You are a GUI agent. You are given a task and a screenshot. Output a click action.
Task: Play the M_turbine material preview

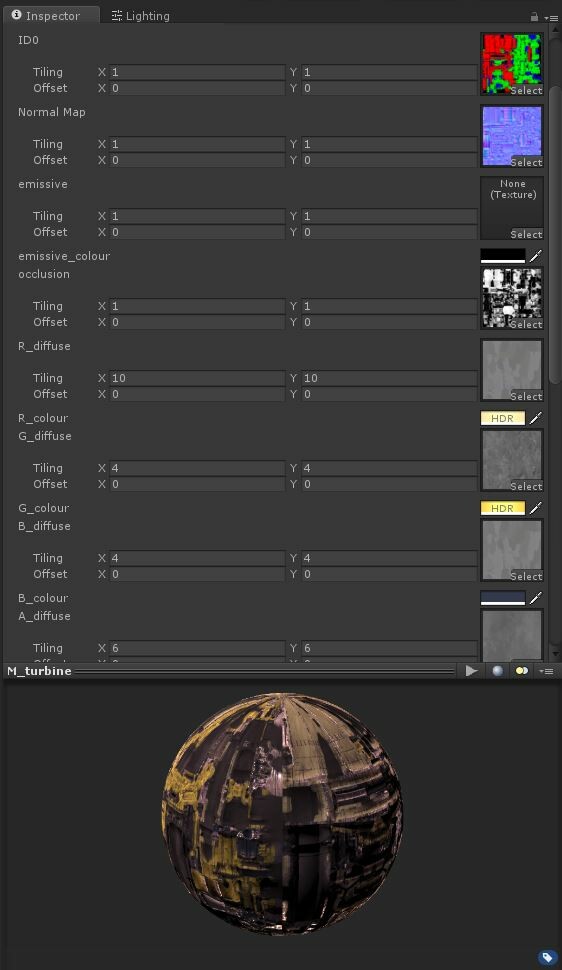(472, 671)
